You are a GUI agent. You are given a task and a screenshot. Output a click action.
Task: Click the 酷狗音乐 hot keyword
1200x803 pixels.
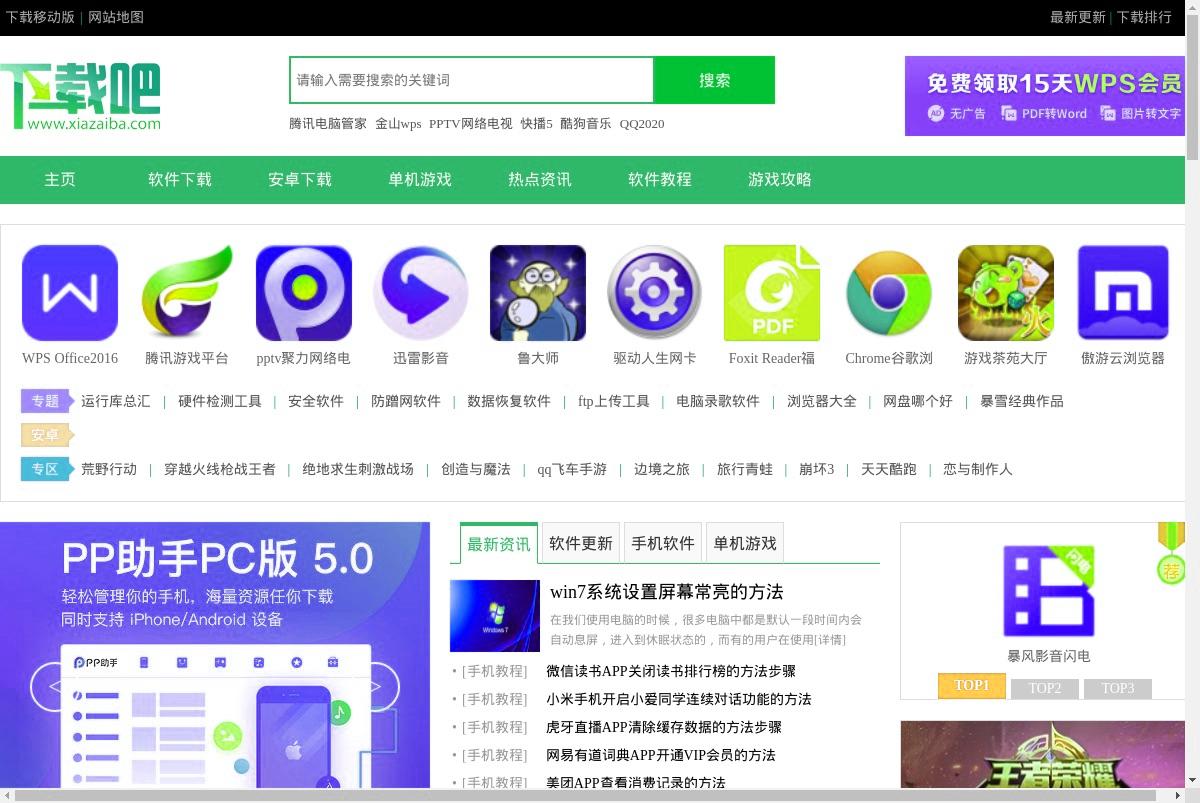coord(585,124)
